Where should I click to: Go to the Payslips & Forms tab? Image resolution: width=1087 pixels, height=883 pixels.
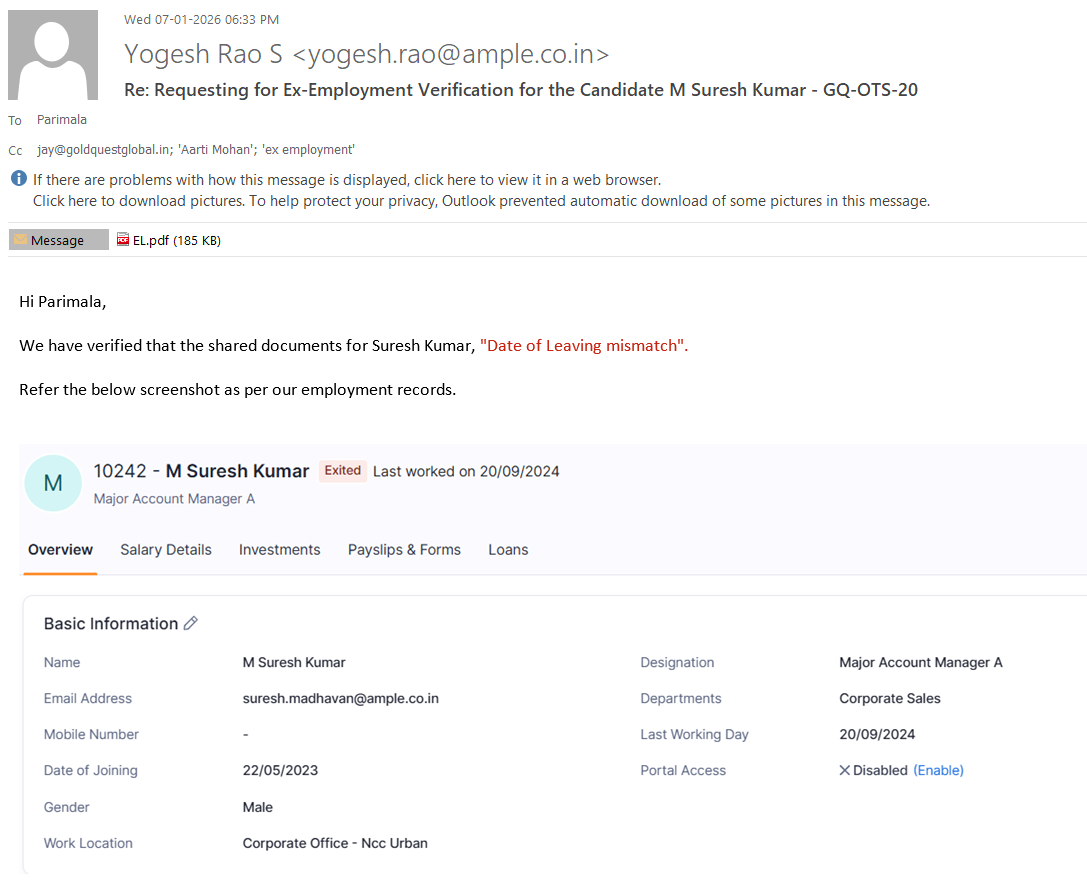pyautogui.click(x=404, y=550)
